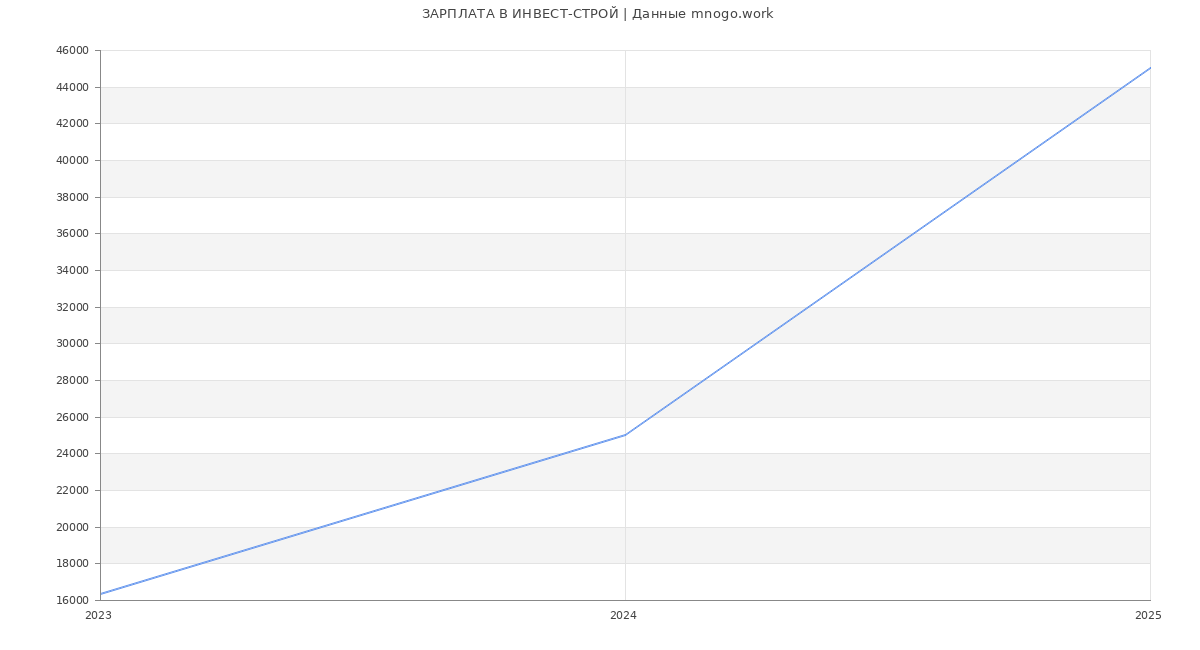Viewport: 1200px width, 650px height.
Task: Click the 44000 y-axis label
Action: [72, 88]
